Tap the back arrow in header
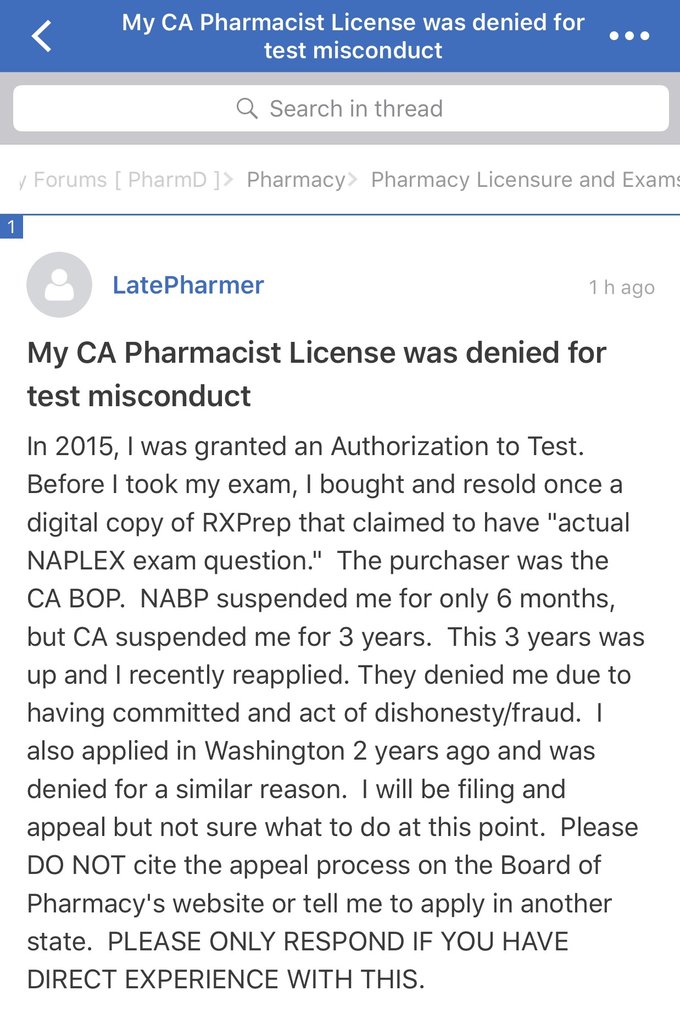Screen dimensions: 680x1024 pos(41,36)
